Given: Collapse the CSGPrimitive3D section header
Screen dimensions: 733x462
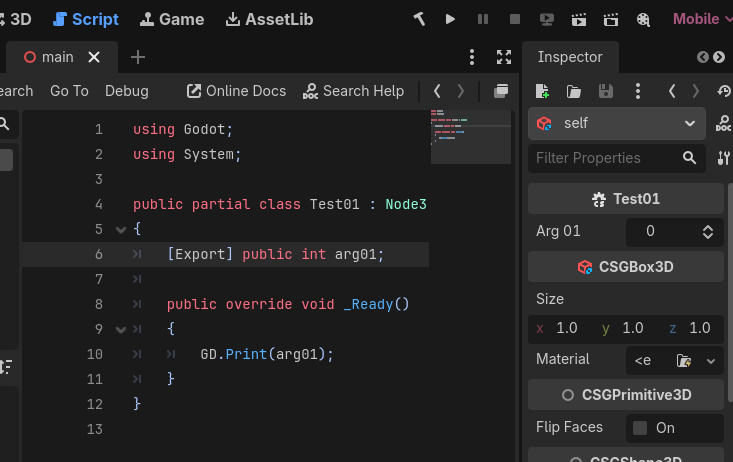Looking at the screenshot, I should tap(625, 395).
